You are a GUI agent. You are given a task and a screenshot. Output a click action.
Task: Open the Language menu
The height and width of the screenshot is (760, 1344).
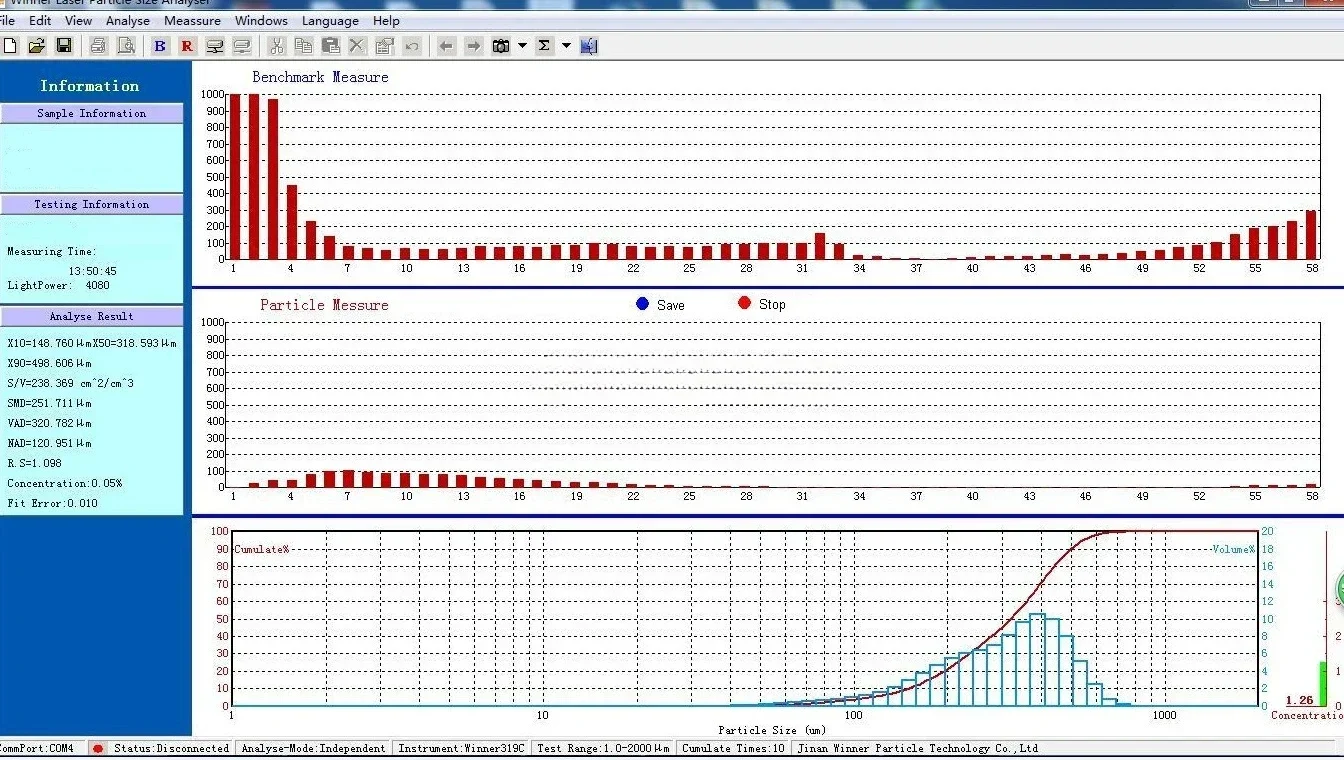point(330,20)
